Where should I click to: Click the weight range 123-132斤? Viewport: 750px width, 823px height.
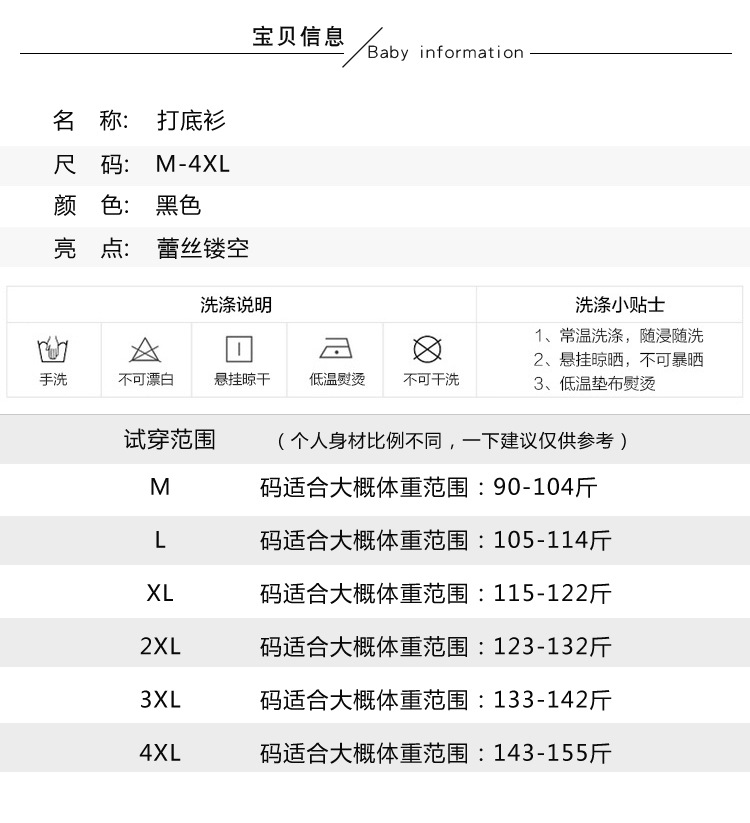coord(552,646)
